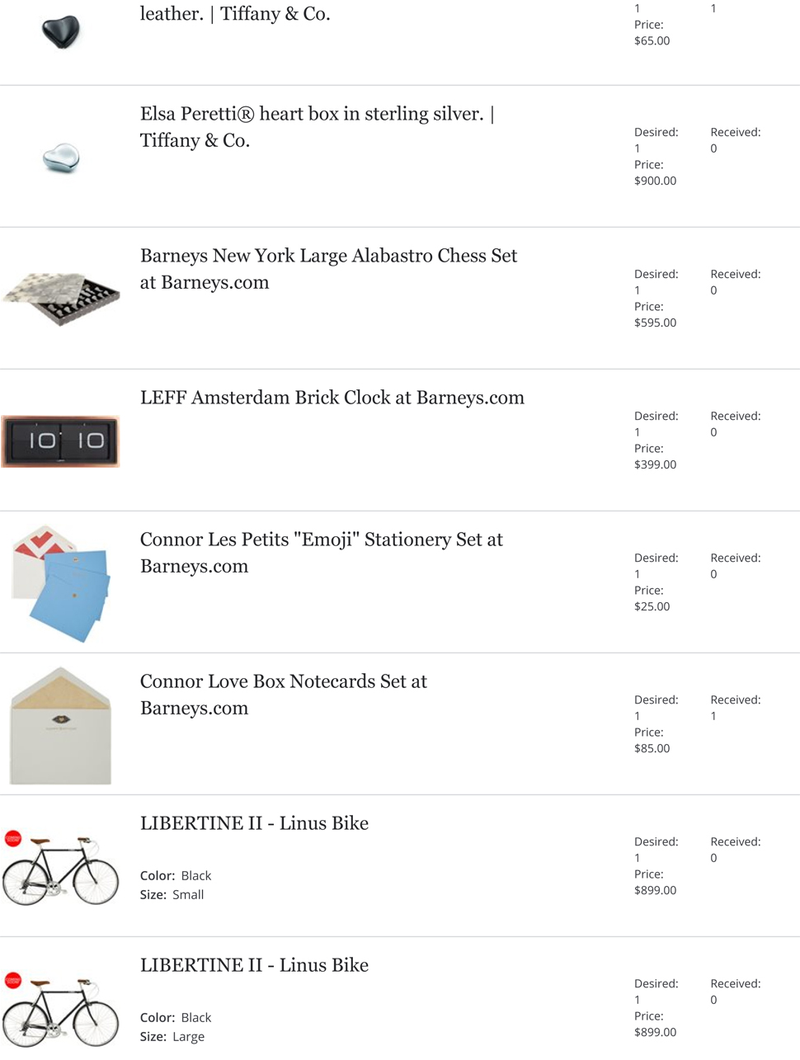Open the Elsa Peretti sterling silver heart box link
Screen dimensions: 800x1060
point(317,126)
